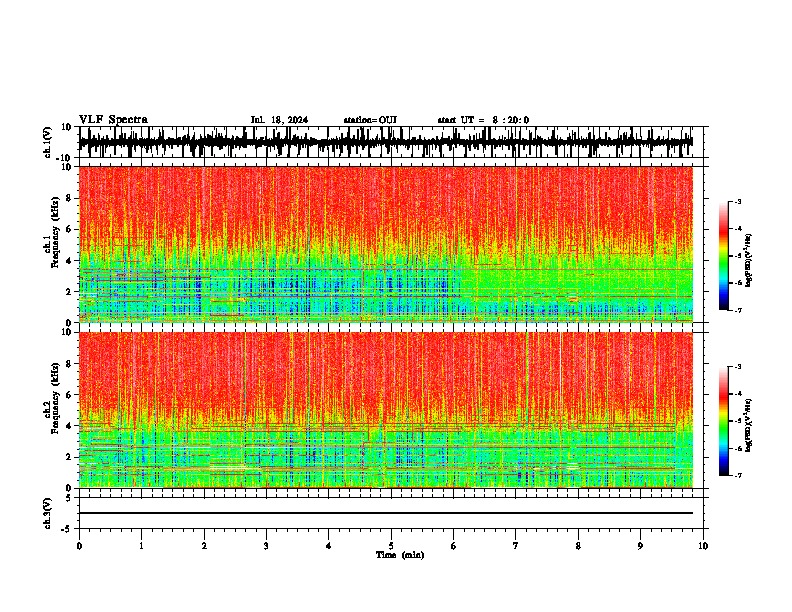Click time axis tick label "4"
The image size is (792, 612).
329,546
